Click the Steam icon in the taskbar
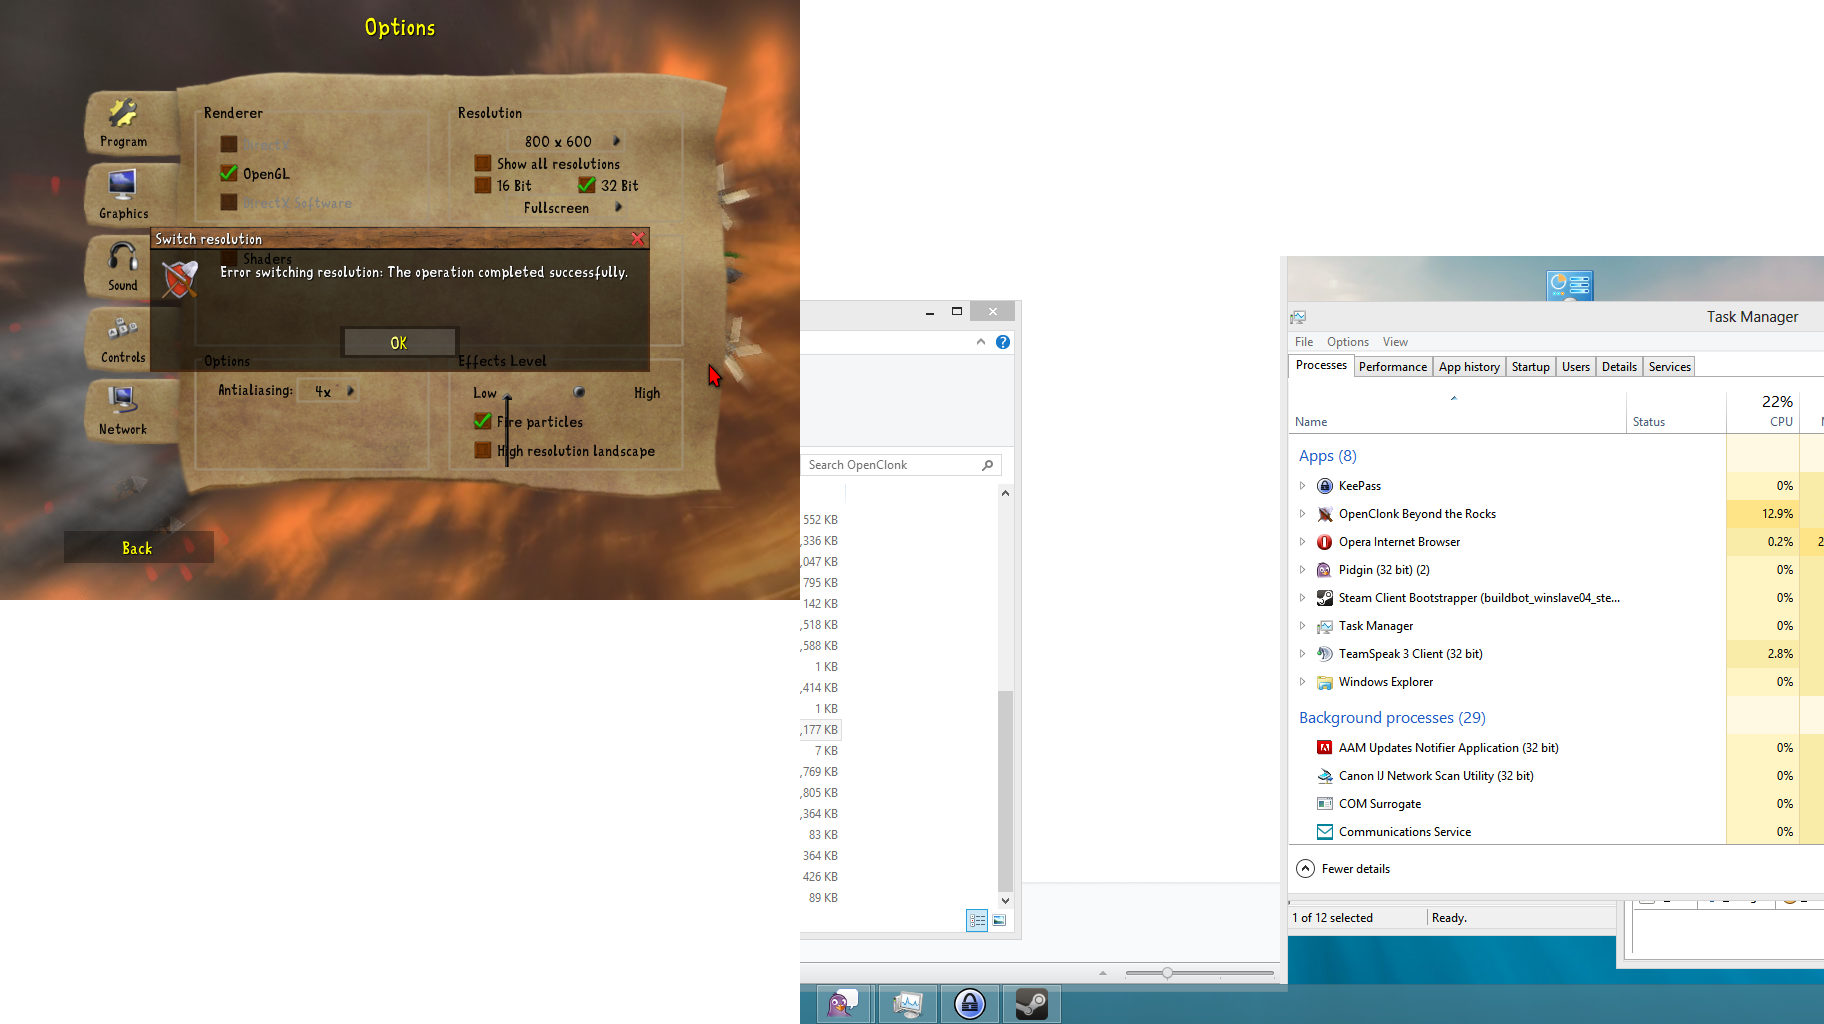 1031,1003
